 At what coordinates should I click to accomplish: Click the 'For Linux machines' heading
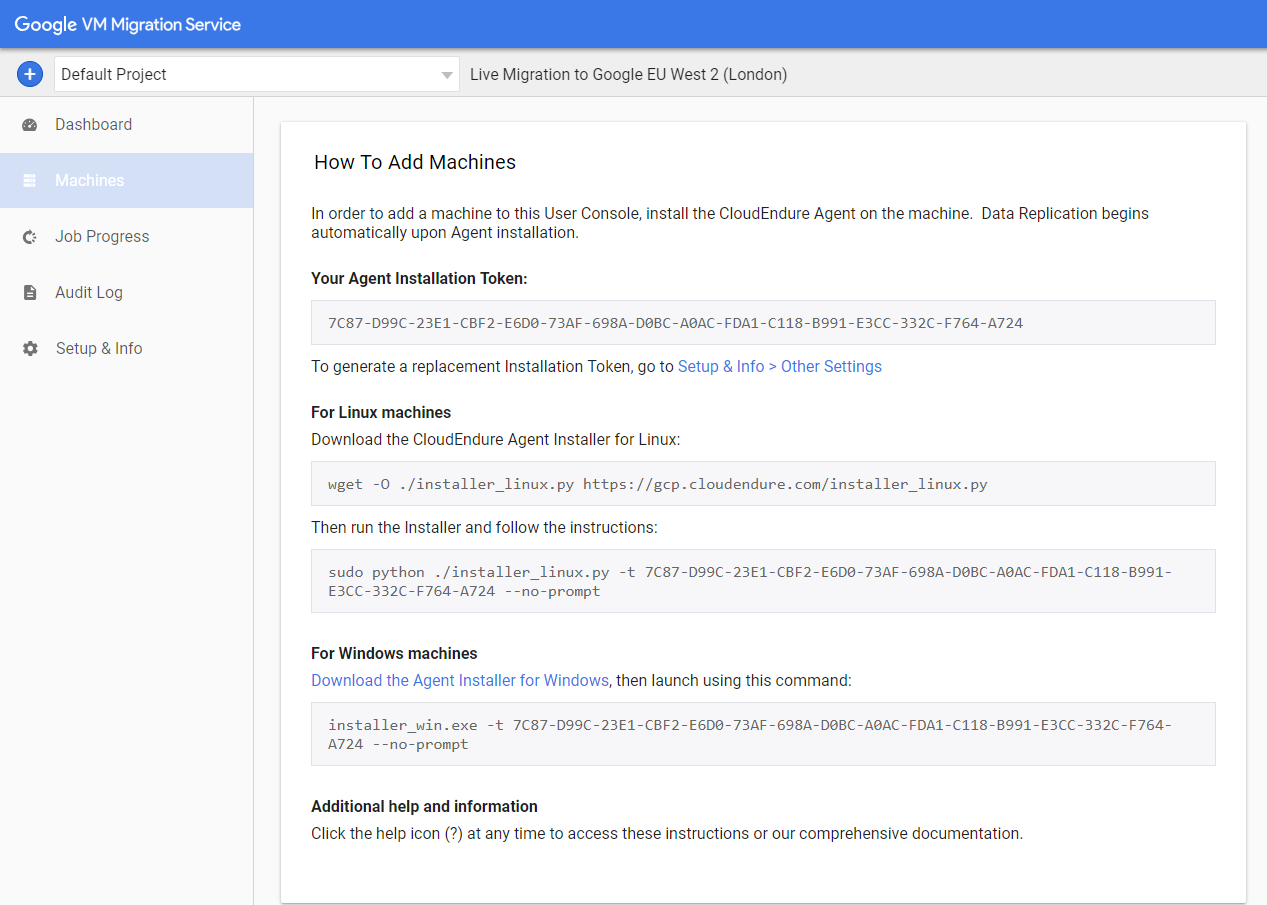click(381, 413)
